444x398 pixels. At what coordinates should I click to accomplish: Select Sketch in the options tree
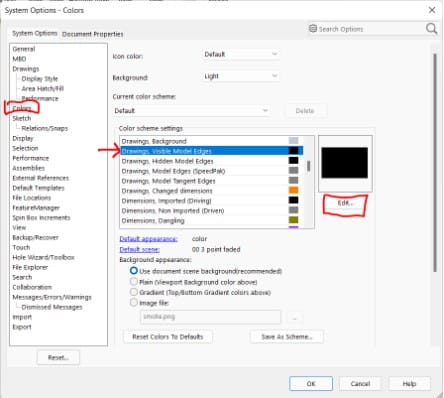(22, 118)
